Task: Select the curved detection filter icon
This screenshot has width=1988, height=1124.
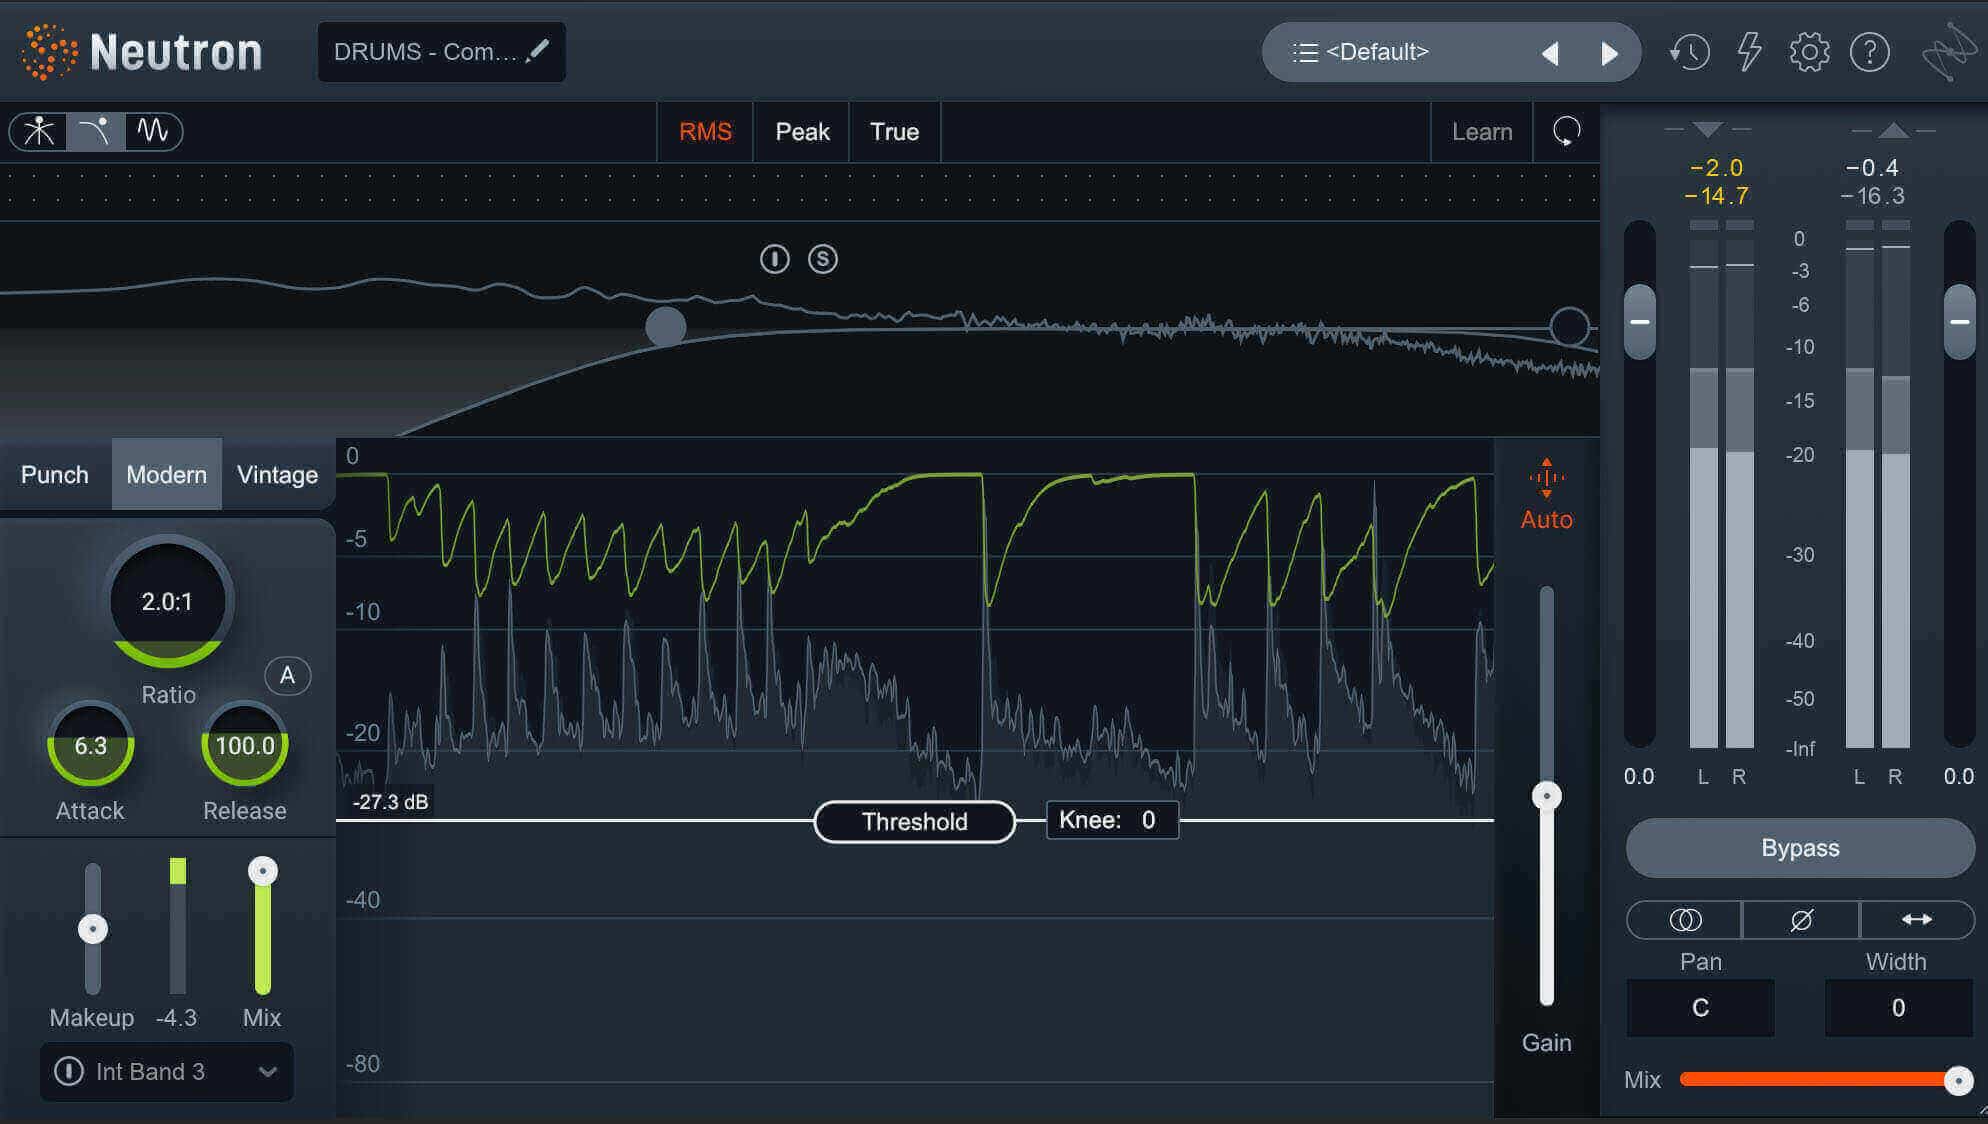Action: [95, 131]
